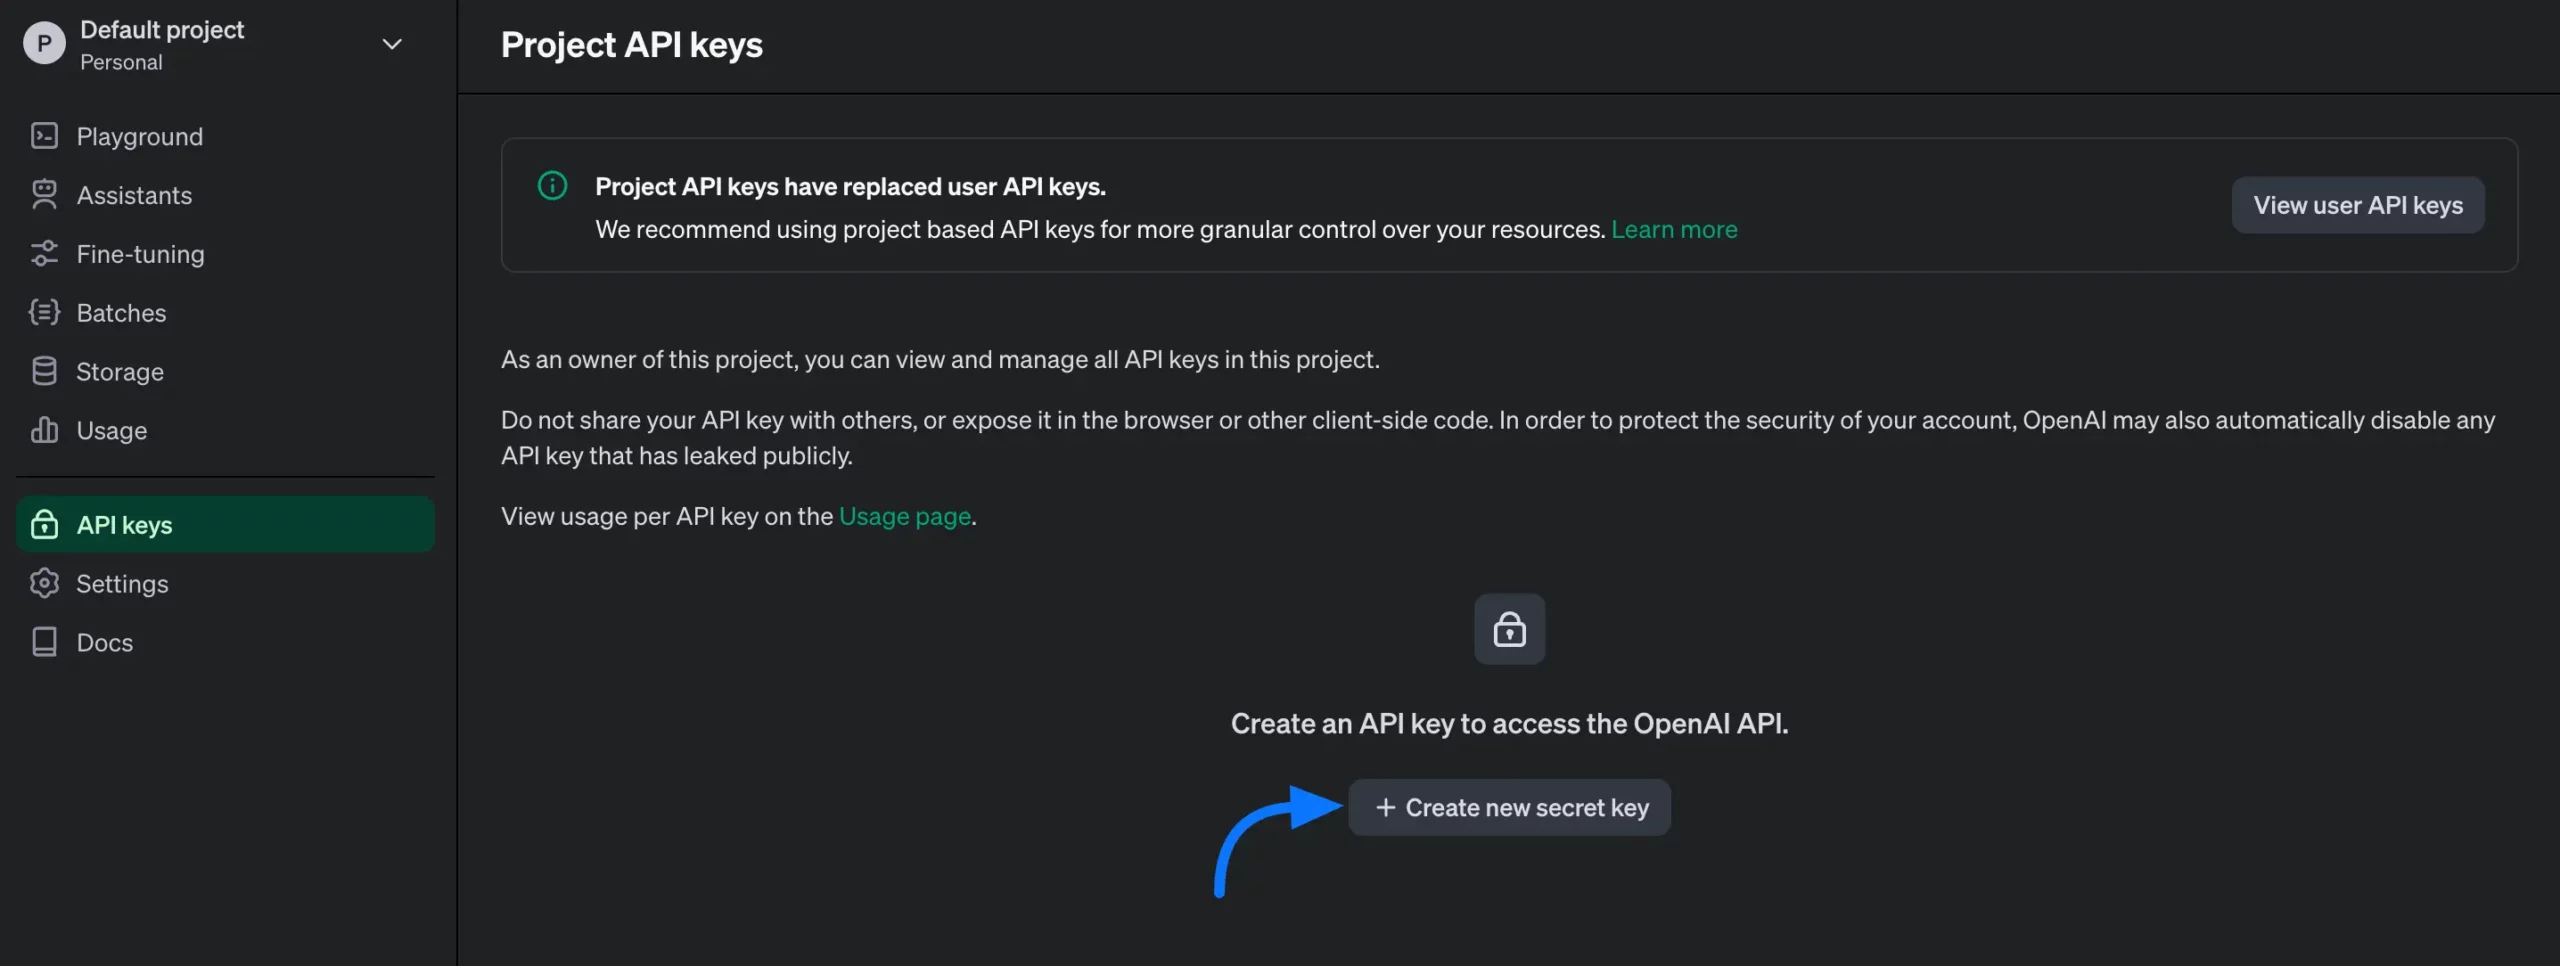Open Settings via the gear icon
Screen dimensions: 2560x966
45,583
